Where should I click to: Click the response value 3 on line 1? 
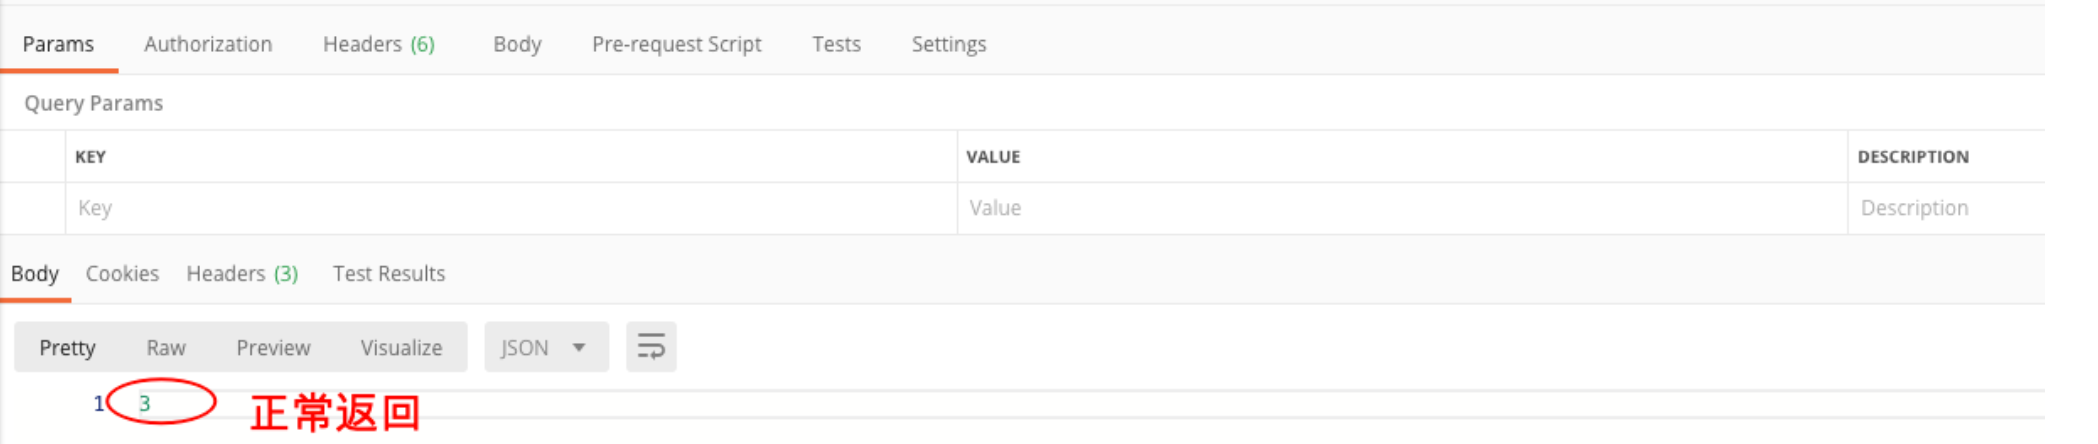pos(145,404)
